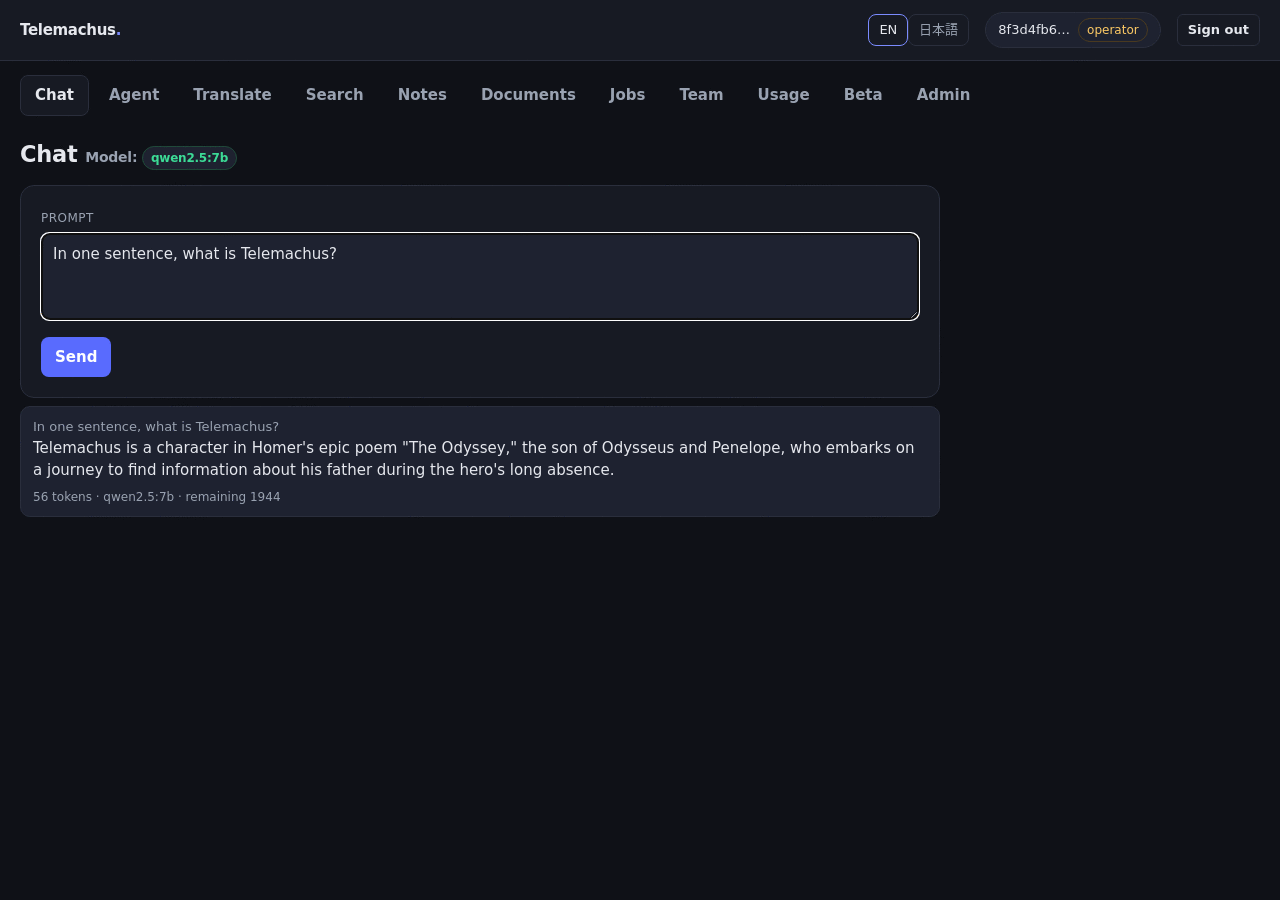This screenshot has width=1280, height=900.
Task: Click the echoed question in the response card
Action: click(x=156, y=427)
